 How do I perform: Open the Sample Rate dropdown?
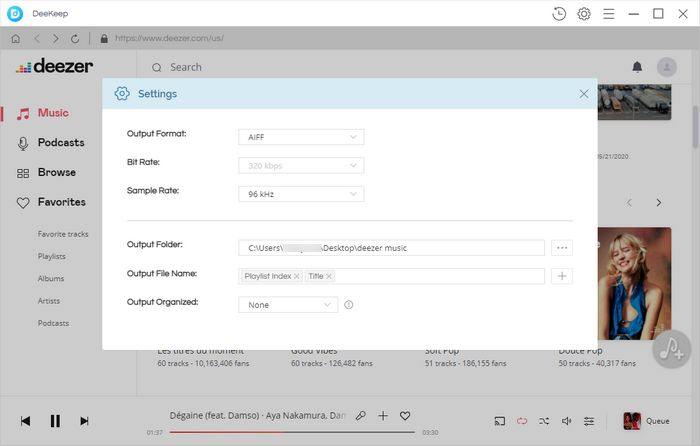point(301,194)
